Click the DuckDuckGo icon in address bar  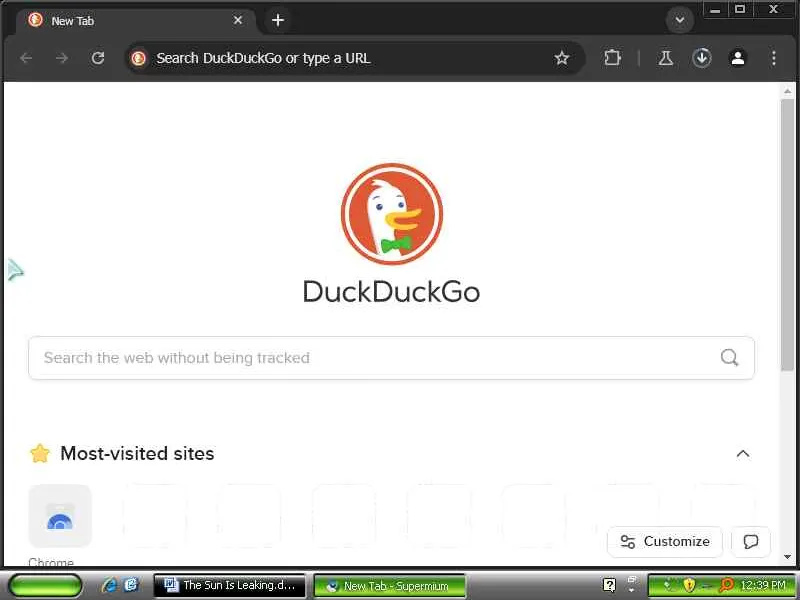(138, 58)
